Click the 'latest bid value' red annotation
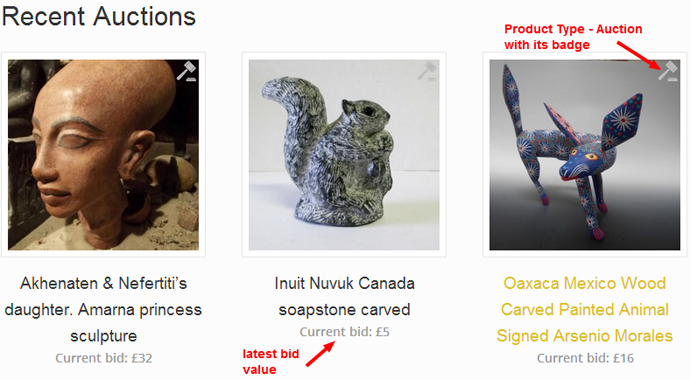The width and height of the screenshot is (690, 380). 271,362
